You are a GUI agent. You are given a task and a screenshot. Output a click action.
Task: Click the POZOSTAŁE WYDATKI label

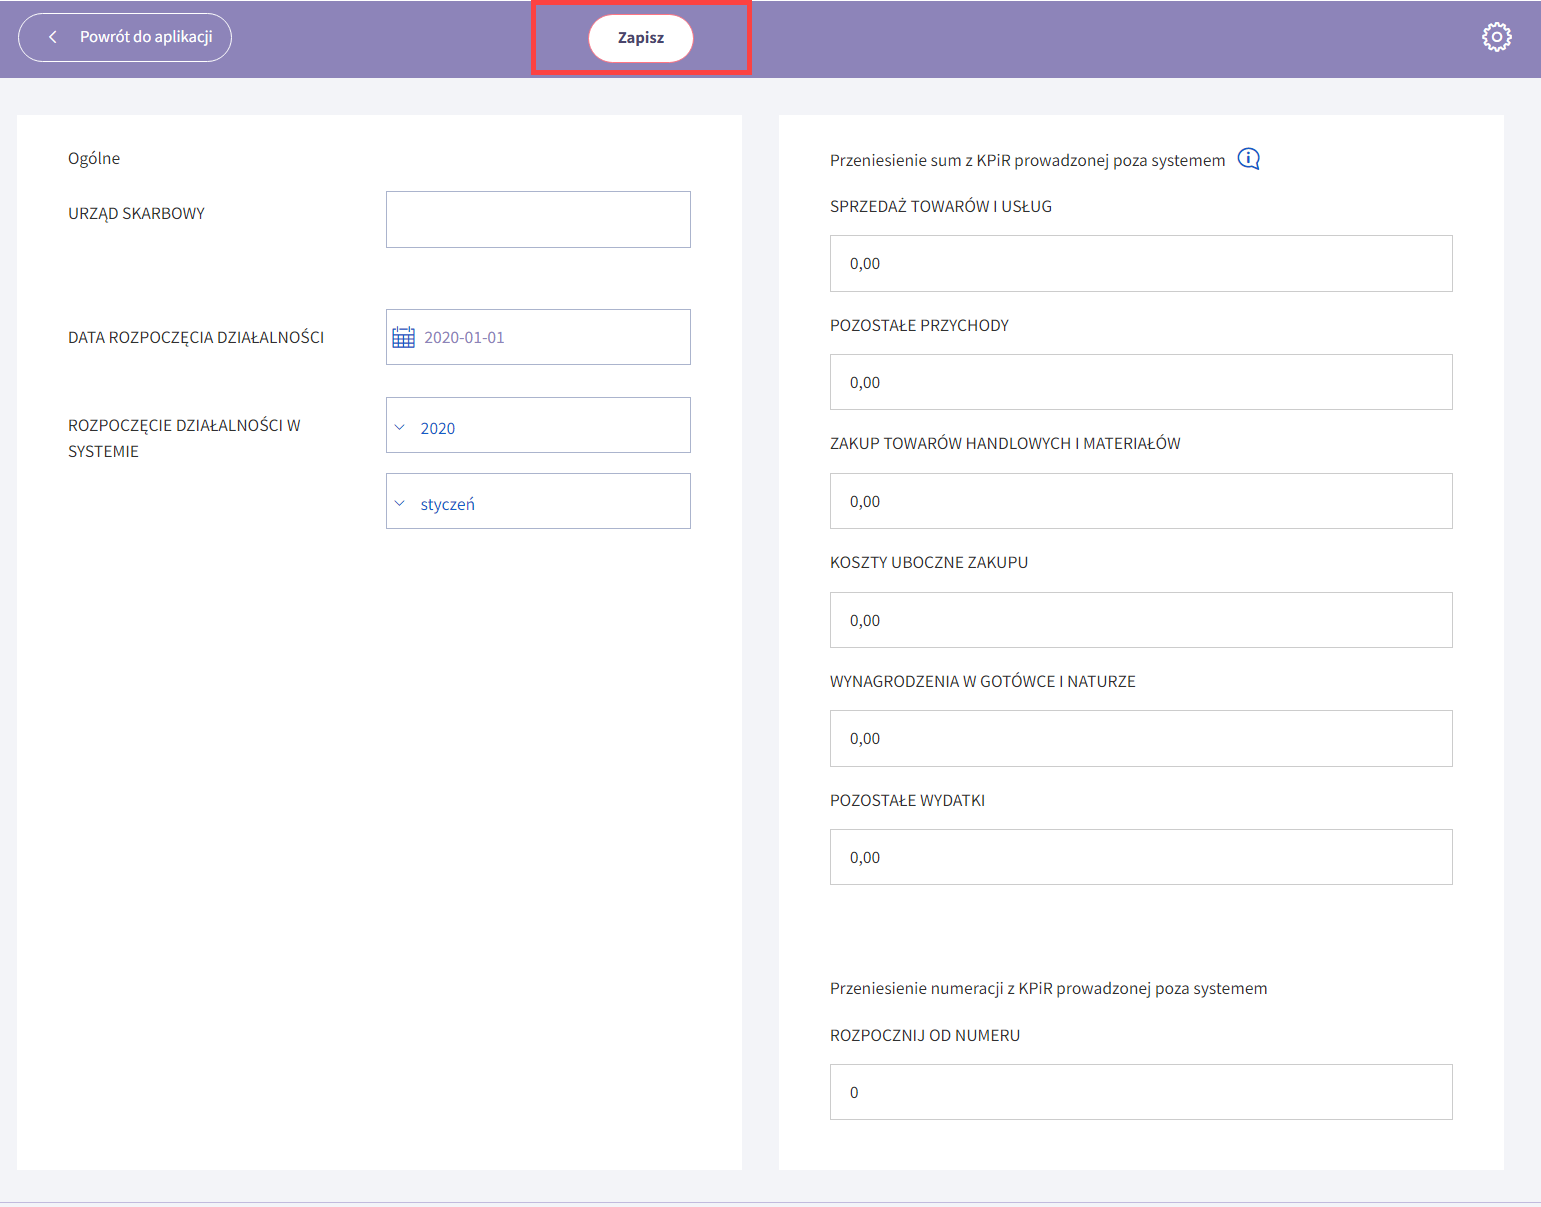[x=907, y=800]
